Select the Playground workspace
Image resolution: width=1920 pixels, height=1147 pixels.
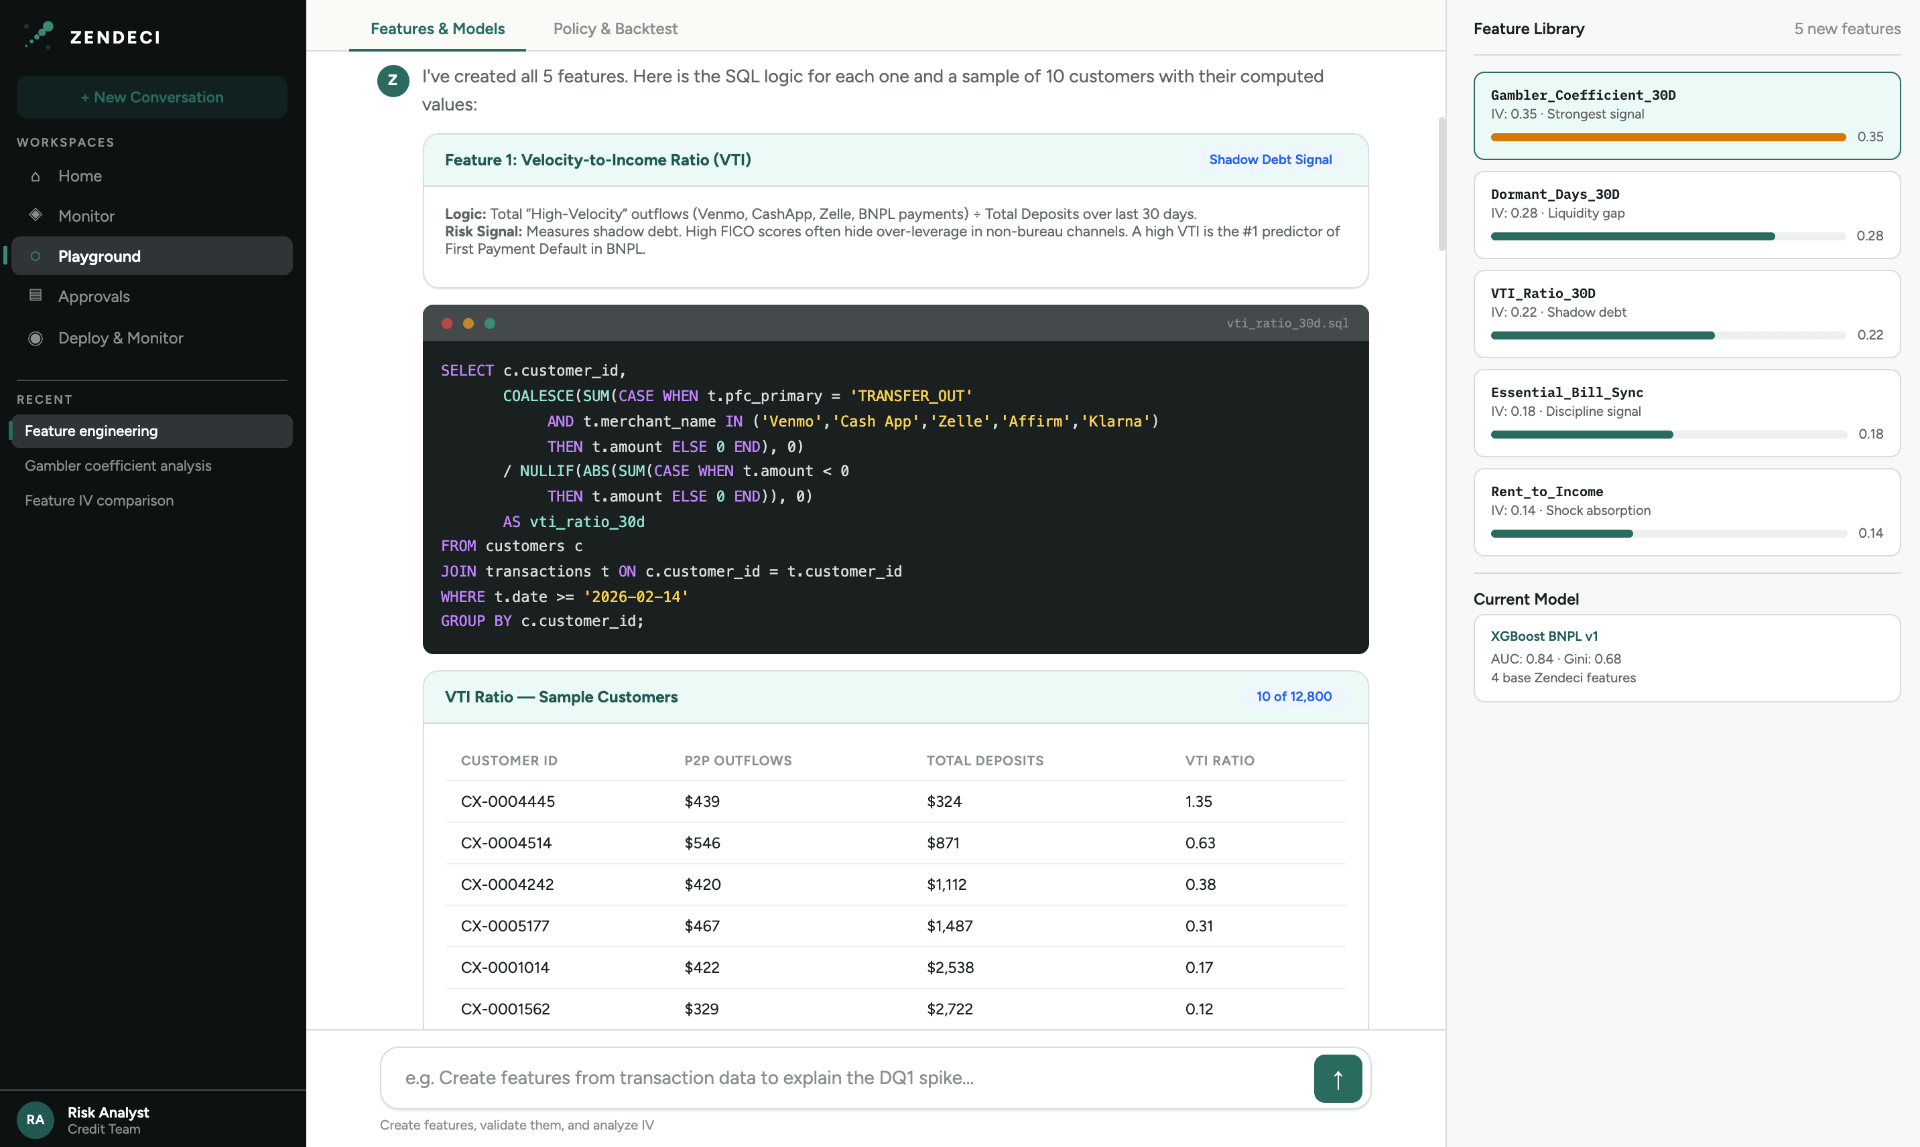(151, 256)
